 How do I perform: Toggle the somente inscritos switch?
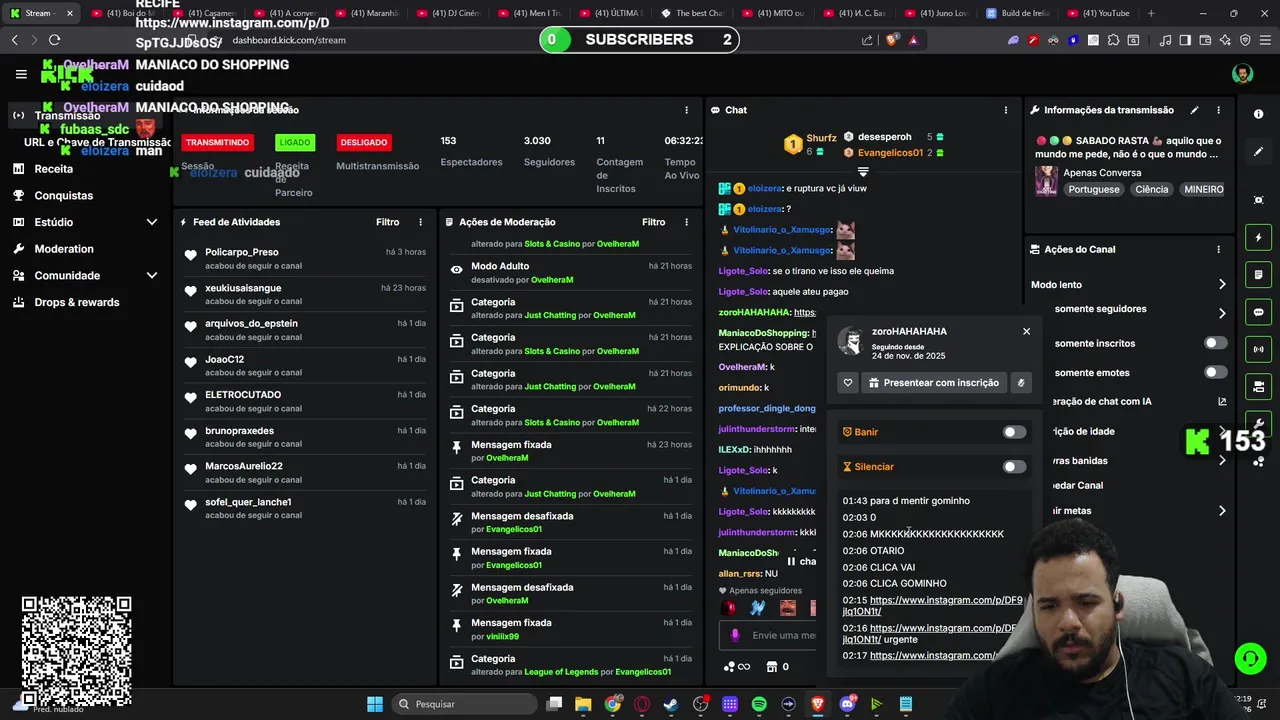[1215, 343]
